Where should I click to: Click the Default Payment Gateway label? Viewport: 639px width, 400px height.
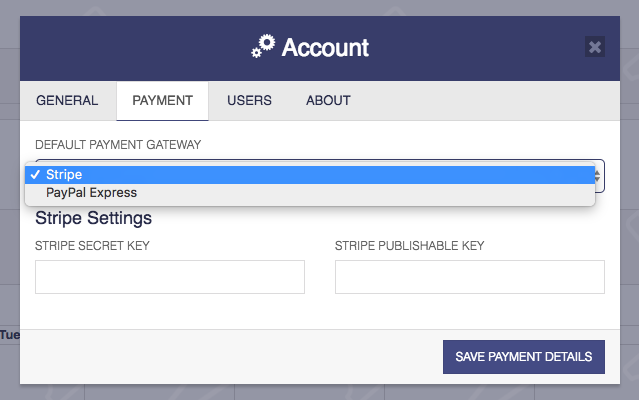(x=118, y=145)
